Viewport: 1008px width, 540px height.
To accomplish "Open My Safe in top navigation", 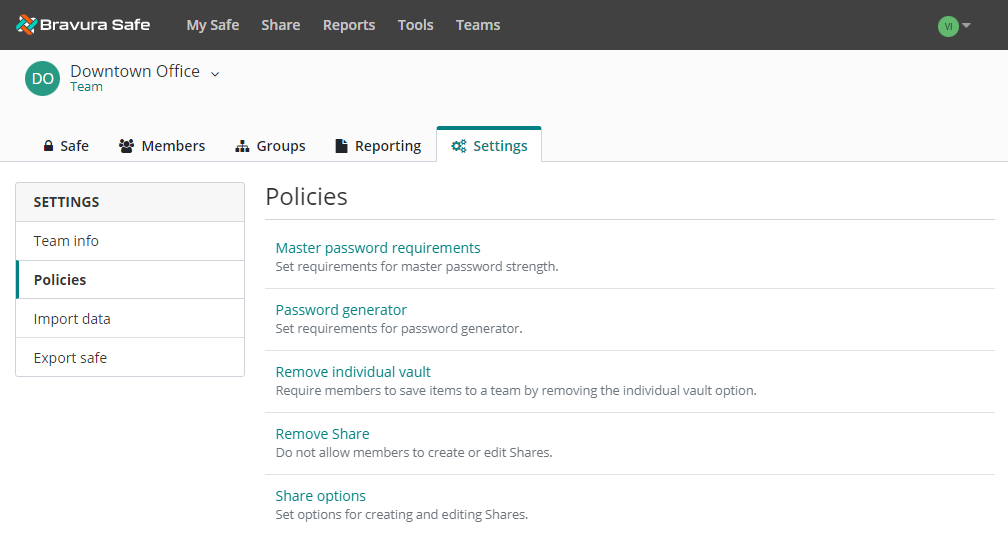I will coord(213,25).
